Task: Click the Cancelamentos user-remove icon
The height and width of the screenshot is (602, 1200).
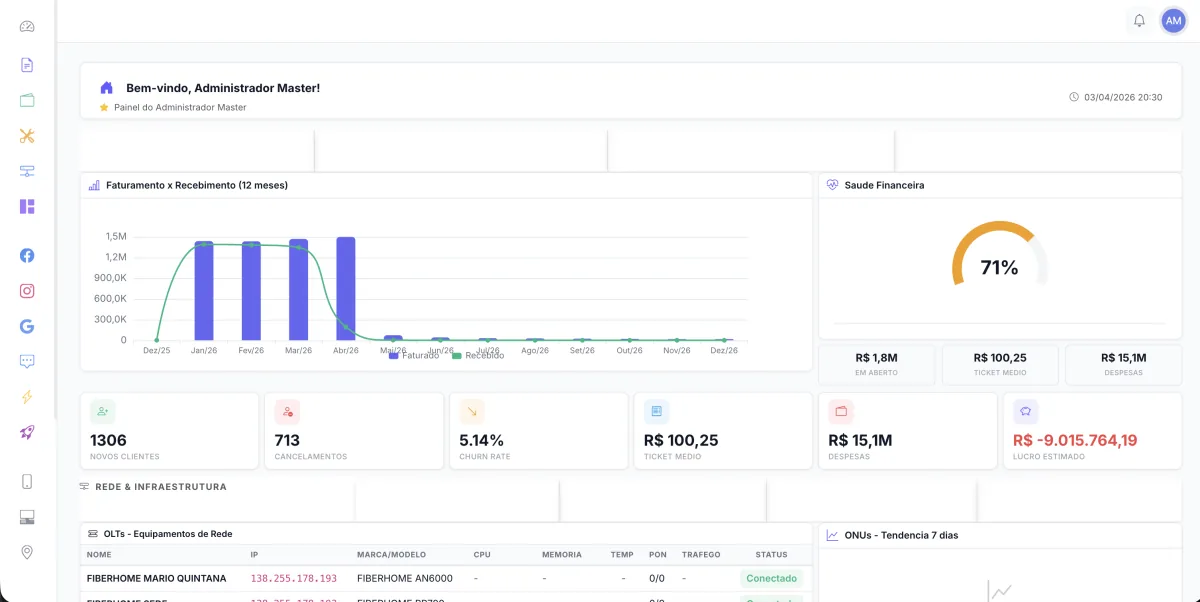Action: pyautogui.click(x=287, y=411)
